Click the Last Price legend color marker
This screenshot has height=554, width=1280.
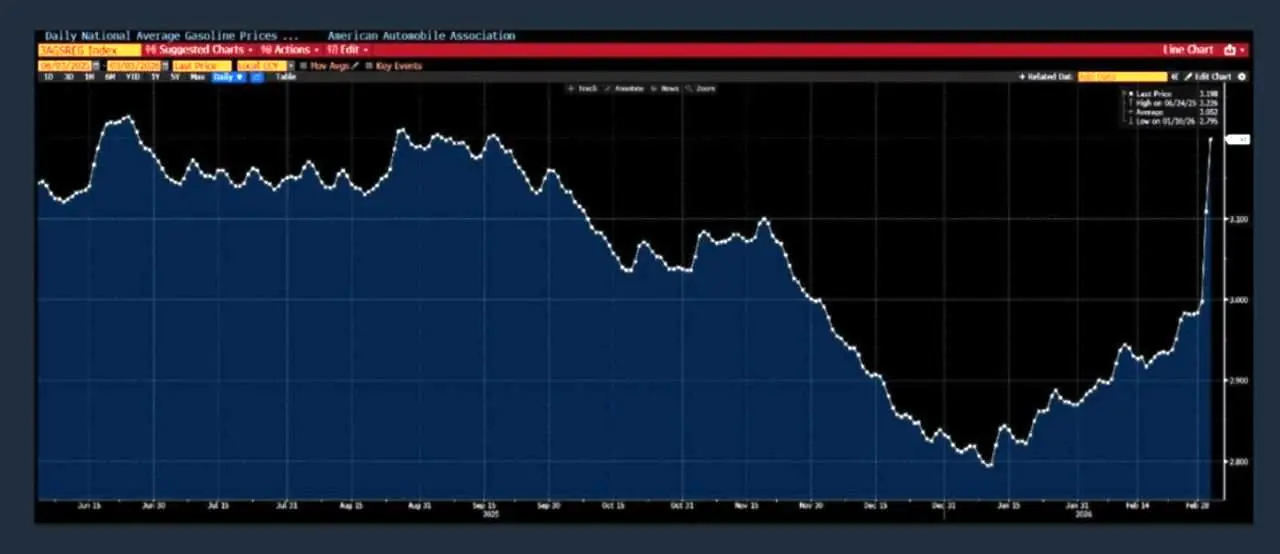click(x=1129, y=94)
